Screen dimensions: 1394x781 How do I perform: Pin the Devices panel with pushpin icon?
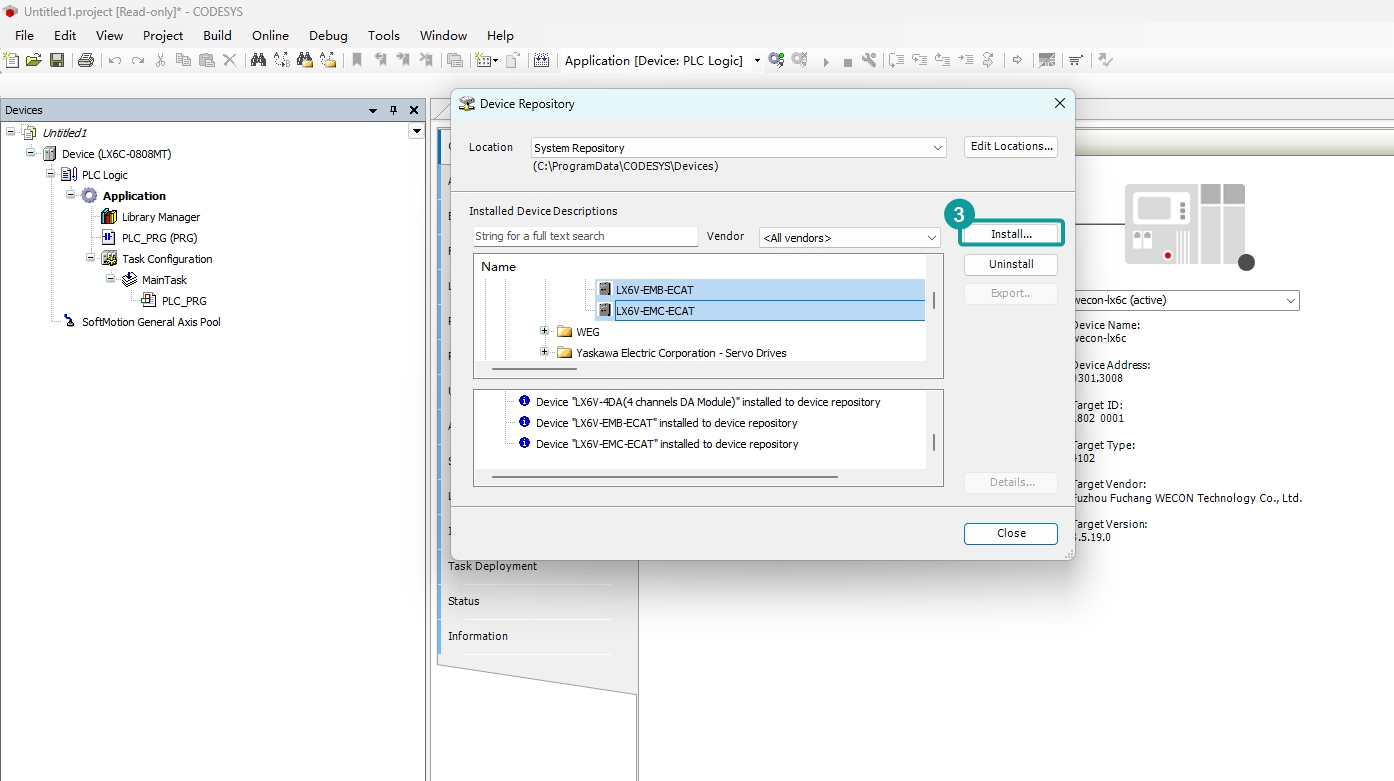(x=393, y=110)
